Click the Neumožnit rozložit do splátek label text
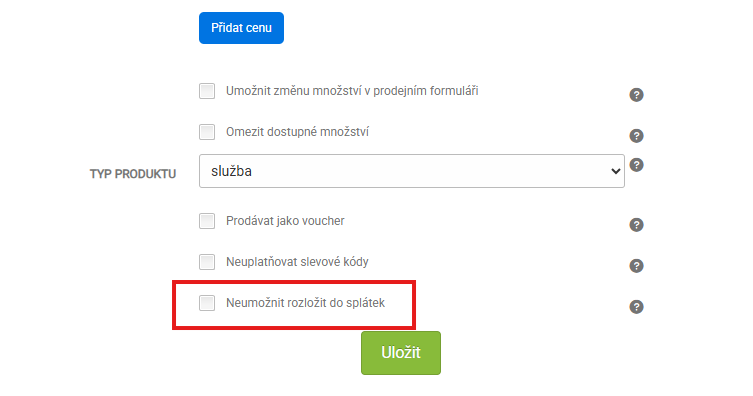The height and width of the screenshot is (396, 753). click(305, 303)
